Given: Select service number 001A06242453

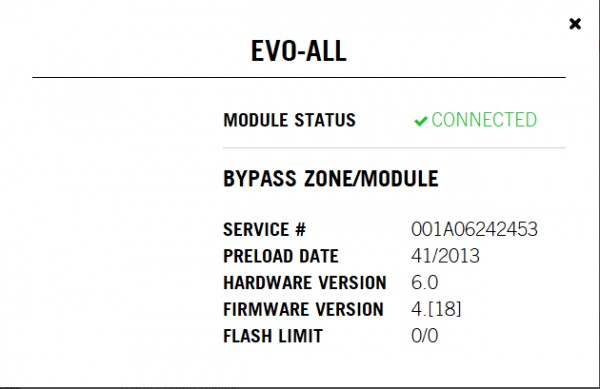Looking at the screenshot, I should 474,229.
